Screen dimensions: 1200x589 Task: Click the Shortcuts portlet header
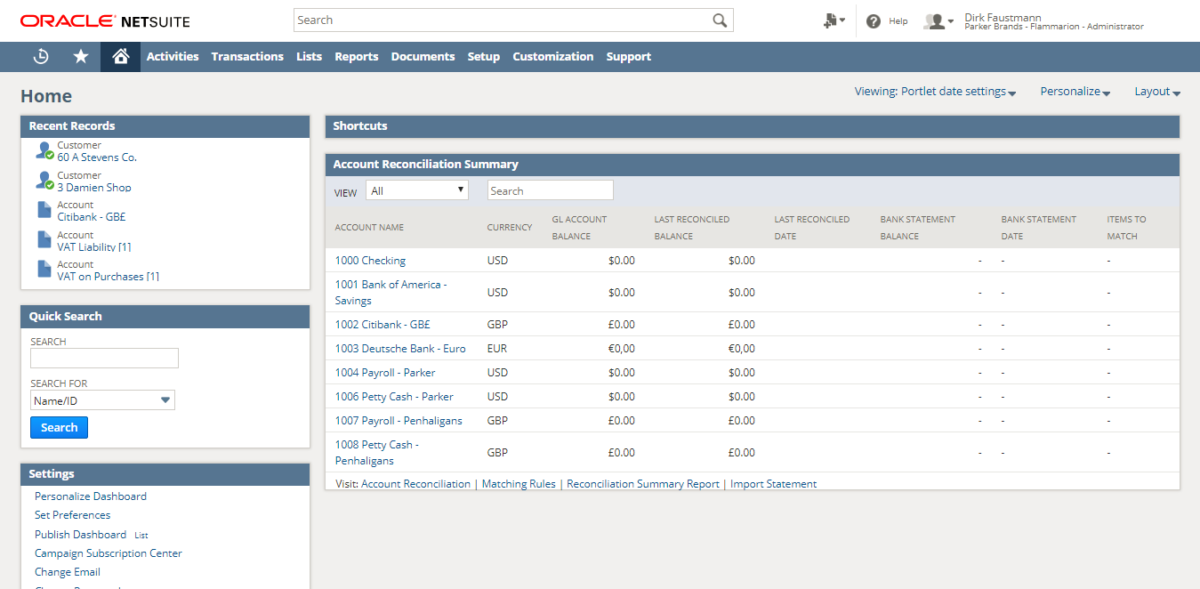[752, 126]
